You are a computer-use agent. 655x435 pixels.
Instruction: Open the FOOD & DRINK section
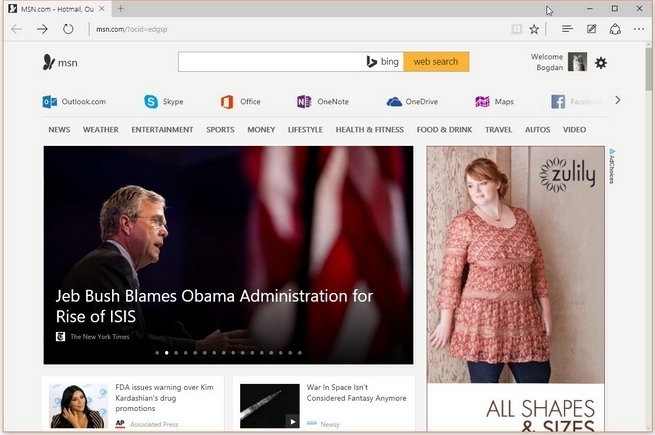click(444, 130)
